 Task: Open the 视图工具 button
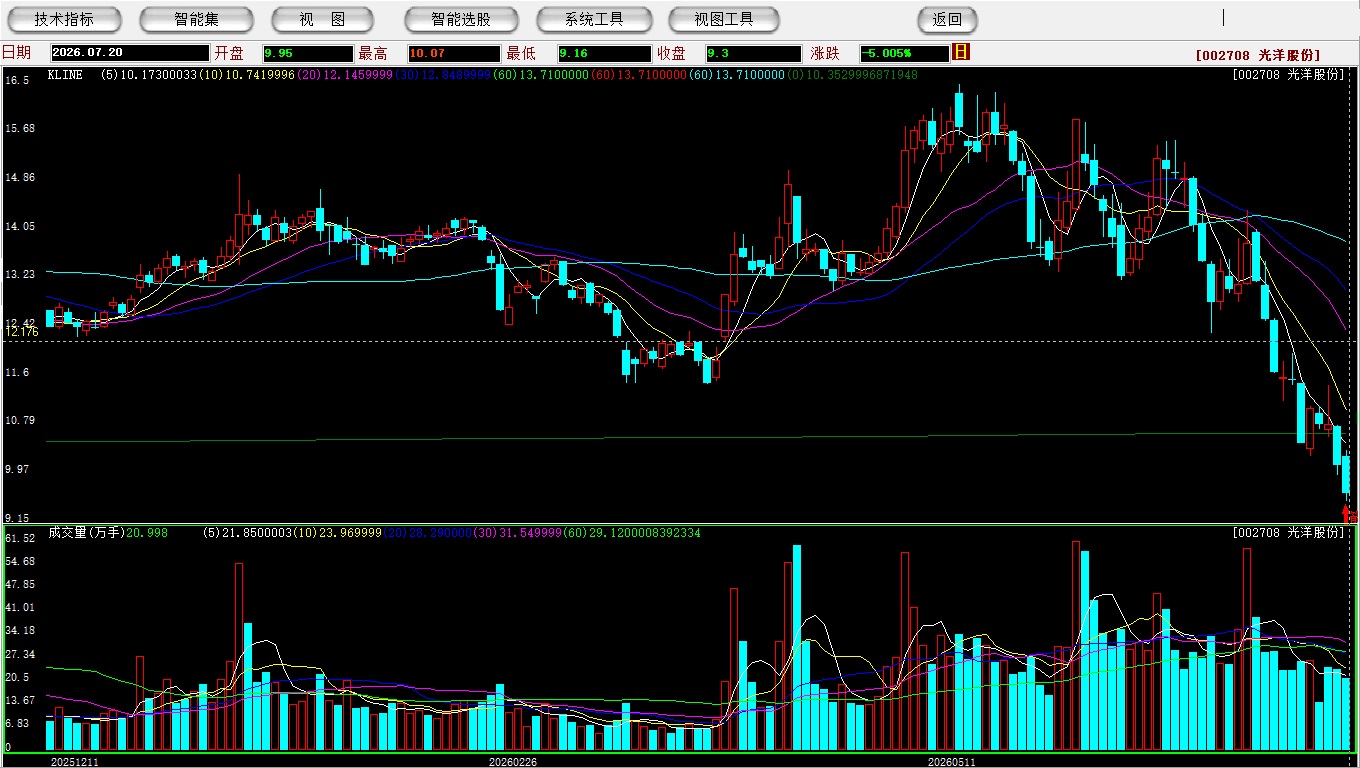pos(724,19)
